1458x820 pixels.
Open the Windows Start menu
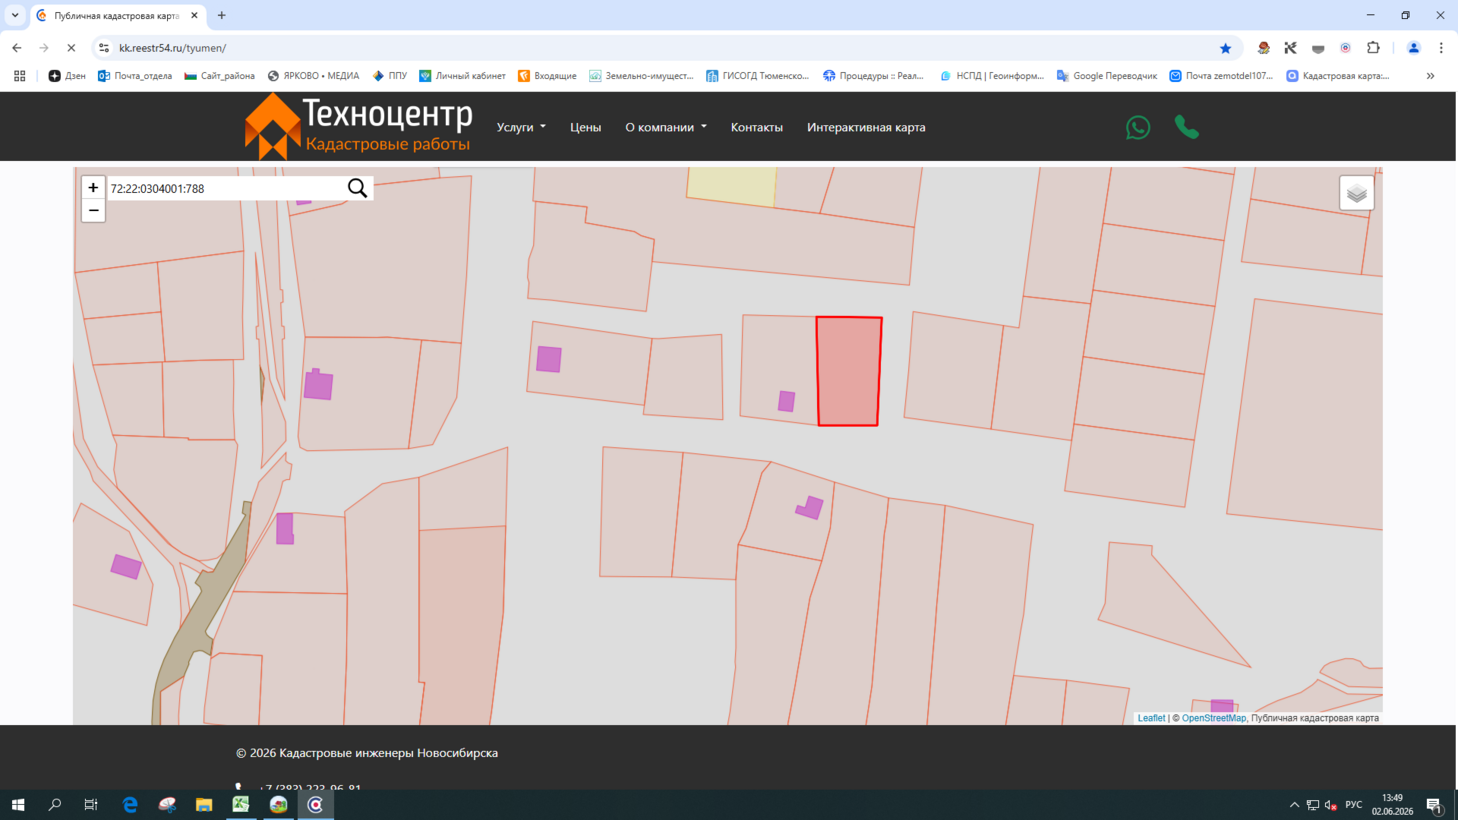tap(18, 805)
